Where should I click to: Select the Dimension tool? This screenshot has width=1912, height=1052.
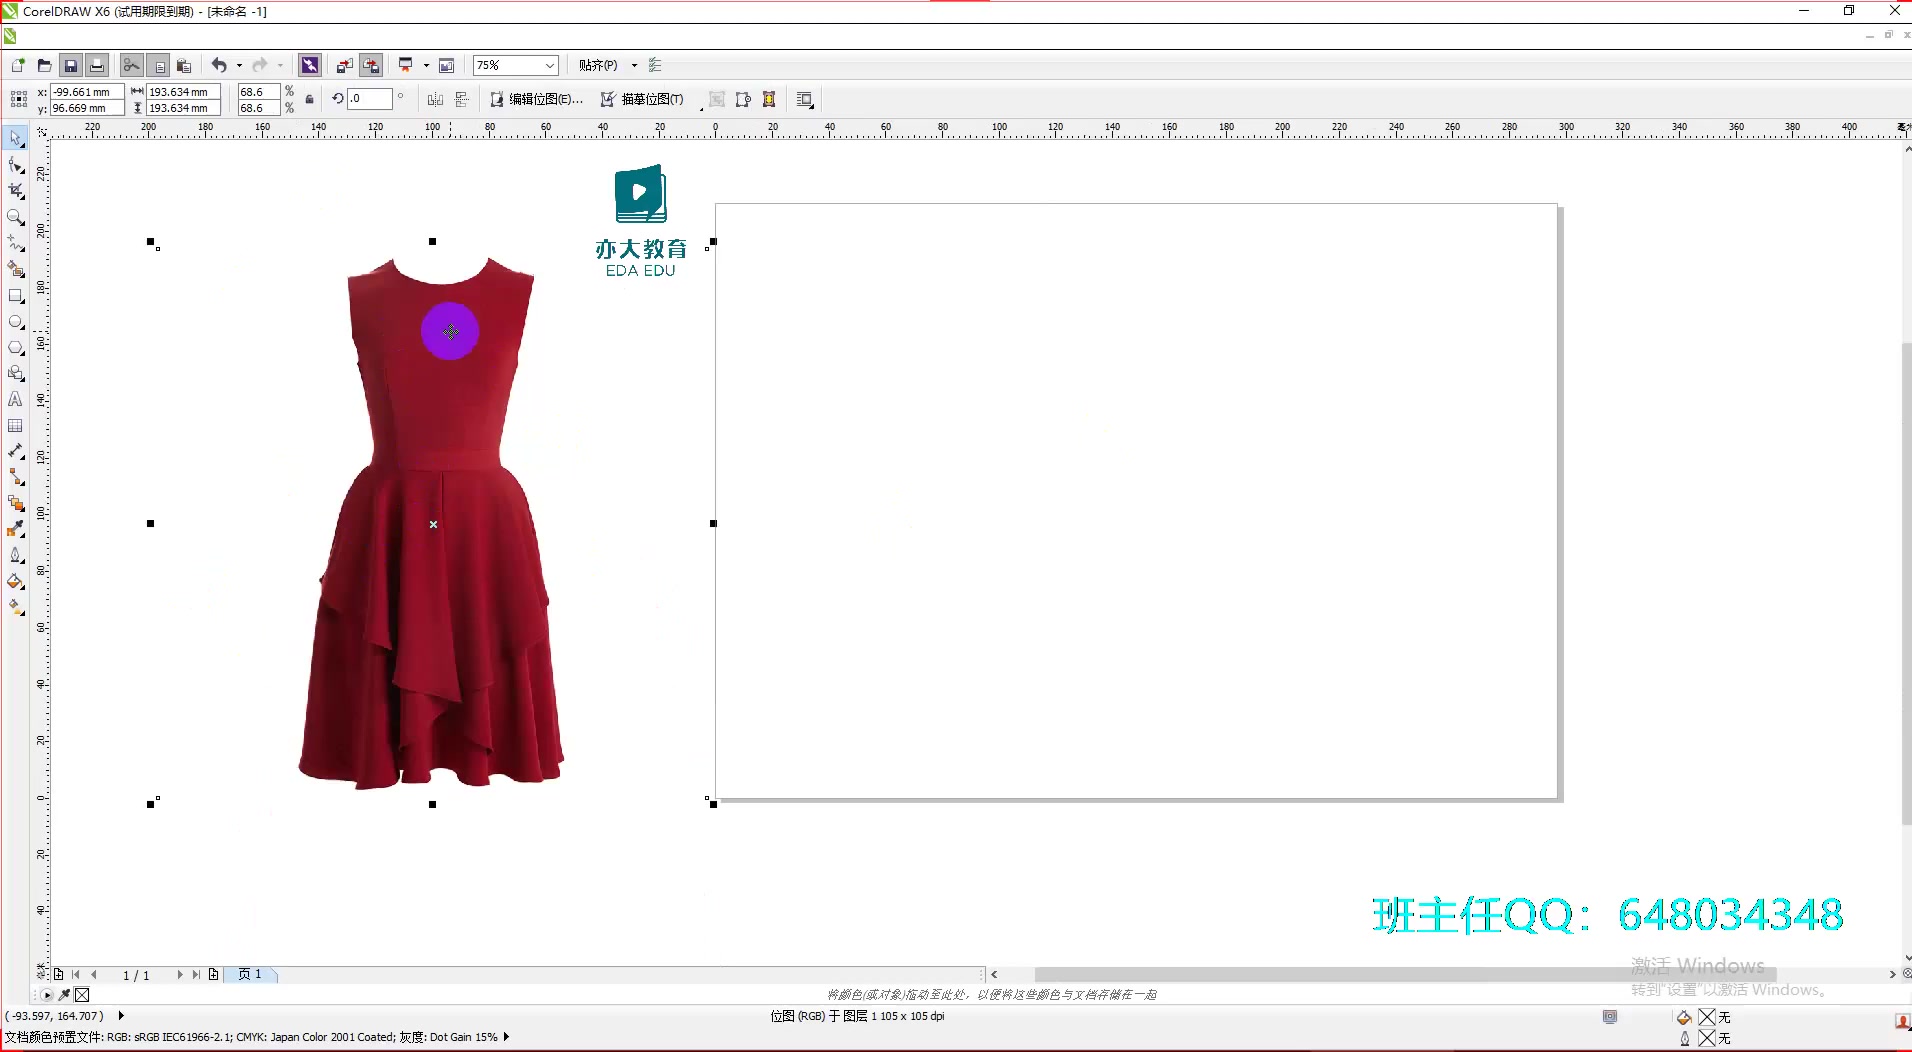(x=15, y=452)
